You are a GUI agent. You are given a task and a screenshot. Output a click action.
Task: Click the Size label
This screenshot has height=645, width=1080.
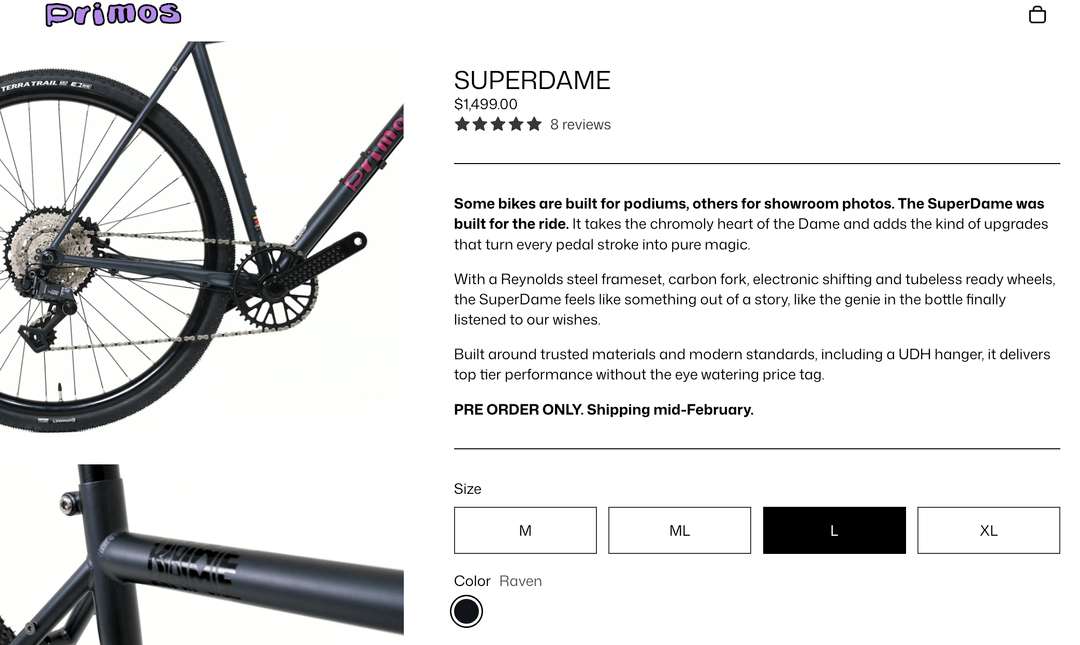467,489
